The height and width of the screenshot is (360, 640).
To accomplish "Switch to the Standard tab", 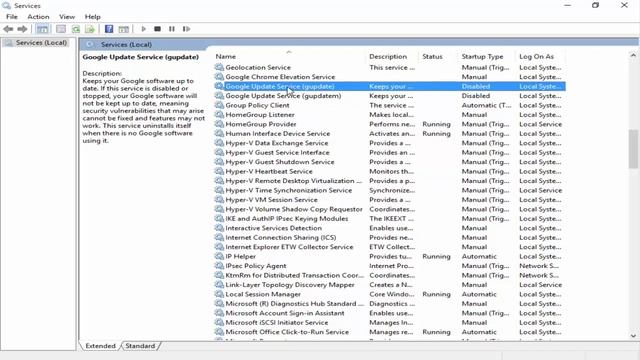I will [x=140, y=346].
